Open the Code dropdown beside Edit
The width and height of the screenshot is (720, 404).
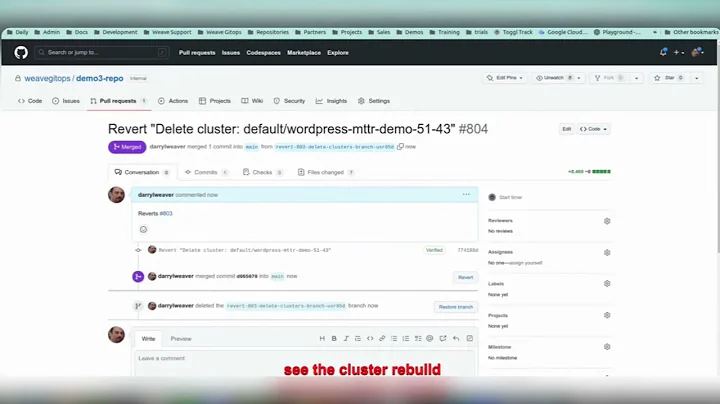(x=593, y=129)
